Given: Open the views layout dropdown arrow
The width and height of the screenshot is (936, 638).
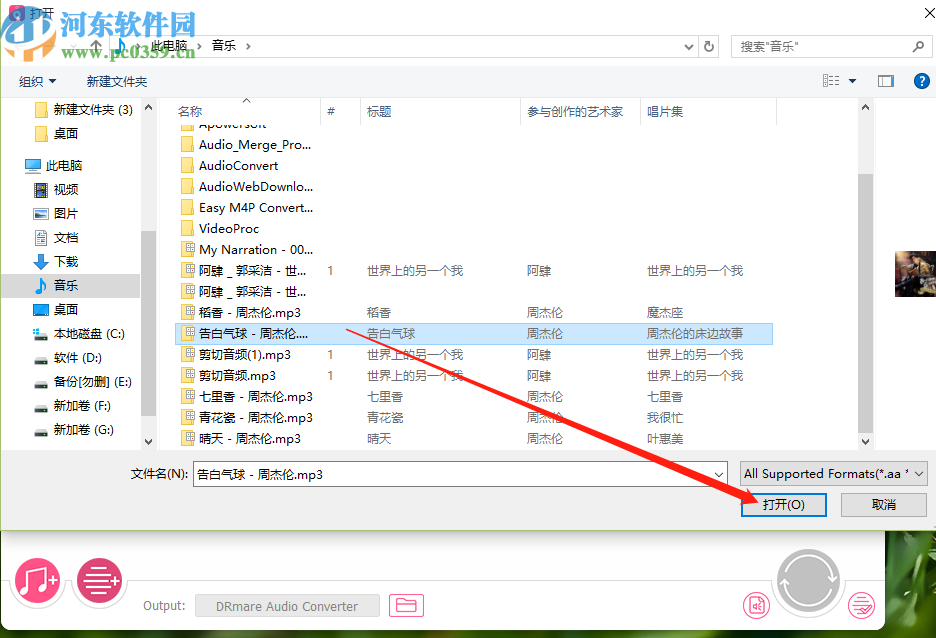Looking at the screenshot, I should [853, 81].
